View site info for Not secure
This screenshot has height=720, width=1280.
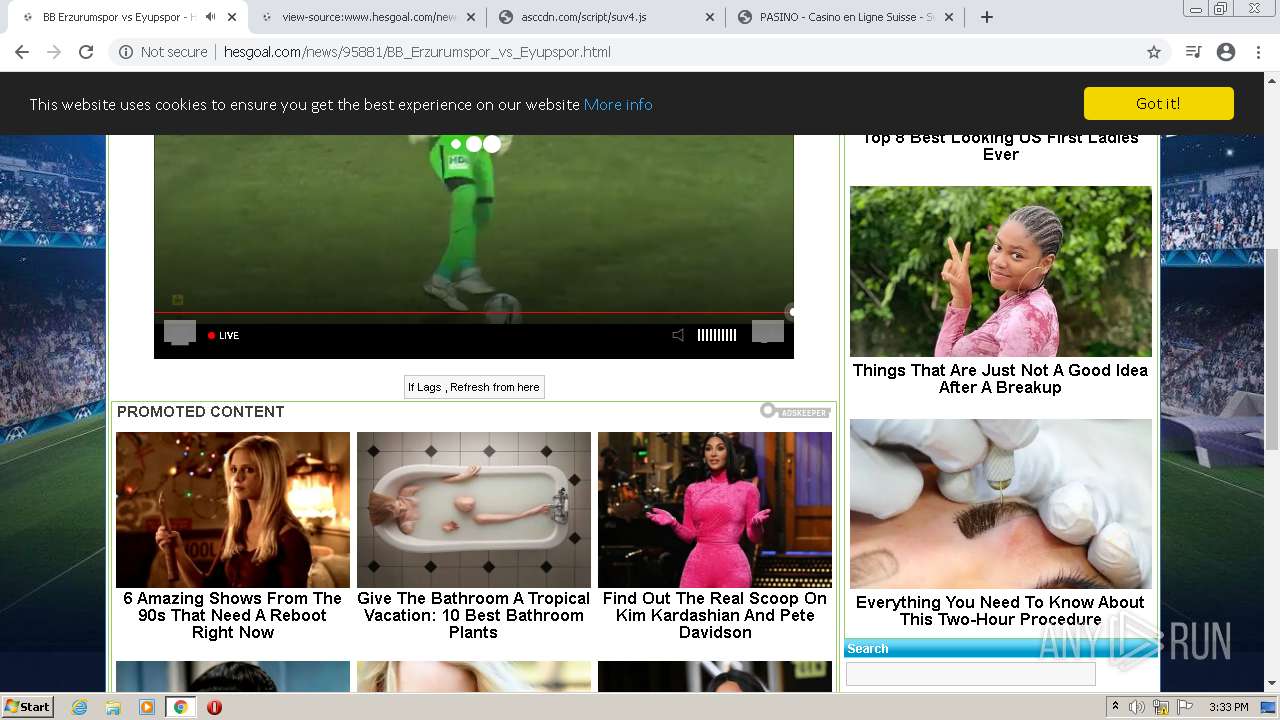(x=163, y=52)
